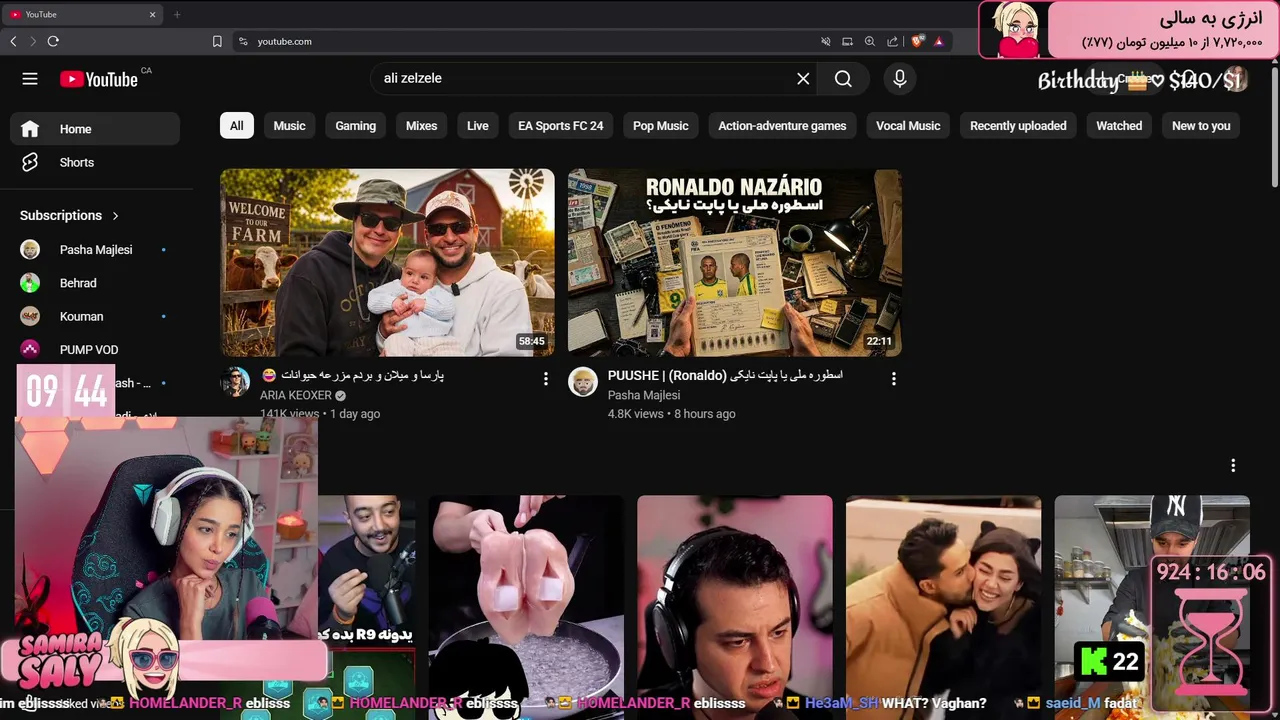Select the Watched chip
This screenshot has height=720, width=1280.
tap(1119, 126)
